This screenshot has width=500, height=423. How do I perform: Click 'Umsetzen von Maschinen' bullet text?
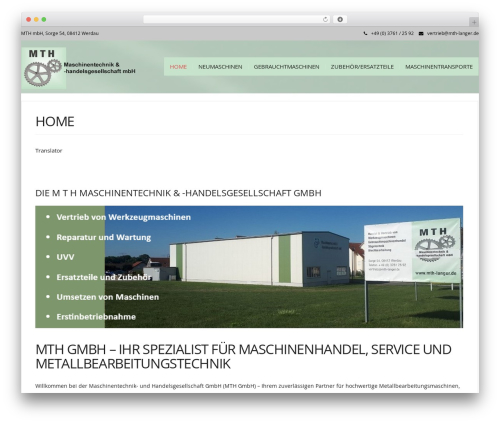[108, 297]
